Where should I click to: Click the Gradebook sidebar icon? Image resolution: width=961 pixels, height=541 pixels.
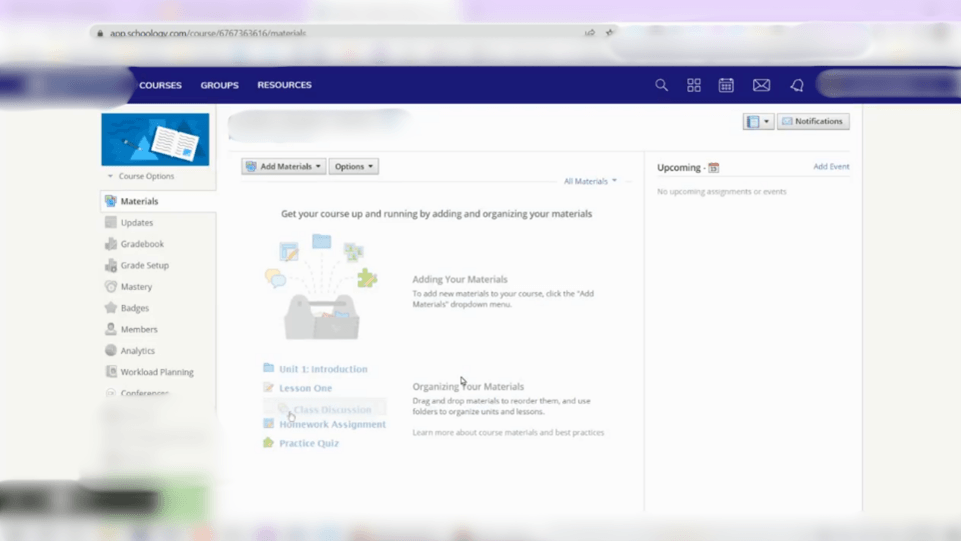coord(111,244)
